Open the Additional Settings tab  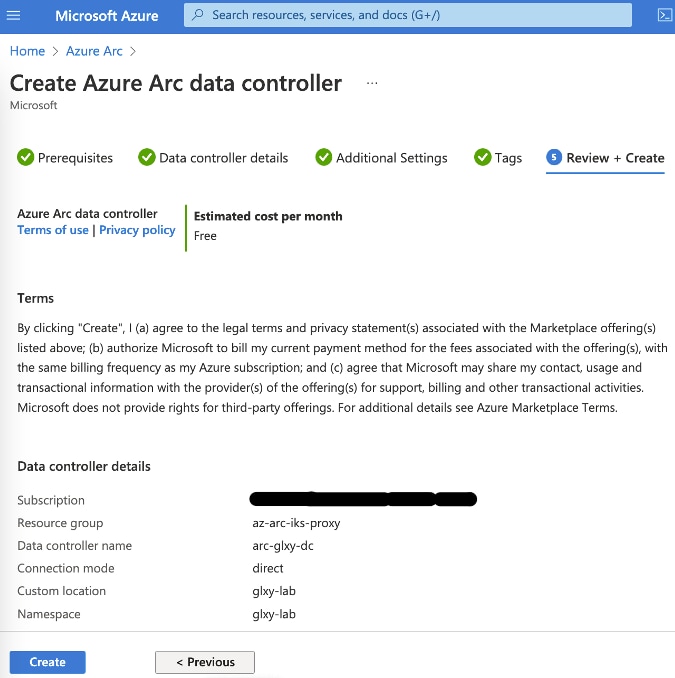(381, 158)
